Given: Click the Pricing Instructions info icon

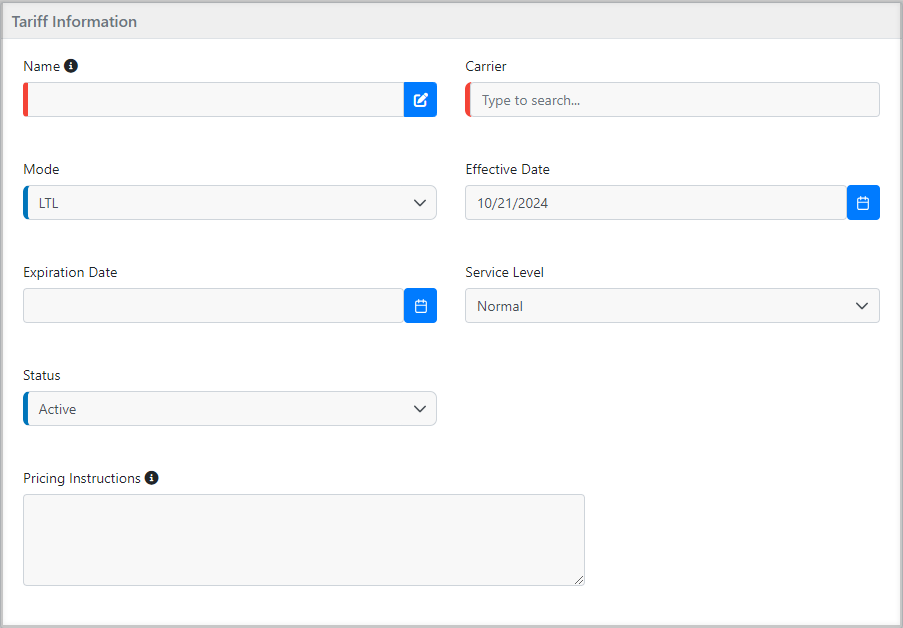Looking at the screenshot, I should pyautogui.click(x=151, y=478).
